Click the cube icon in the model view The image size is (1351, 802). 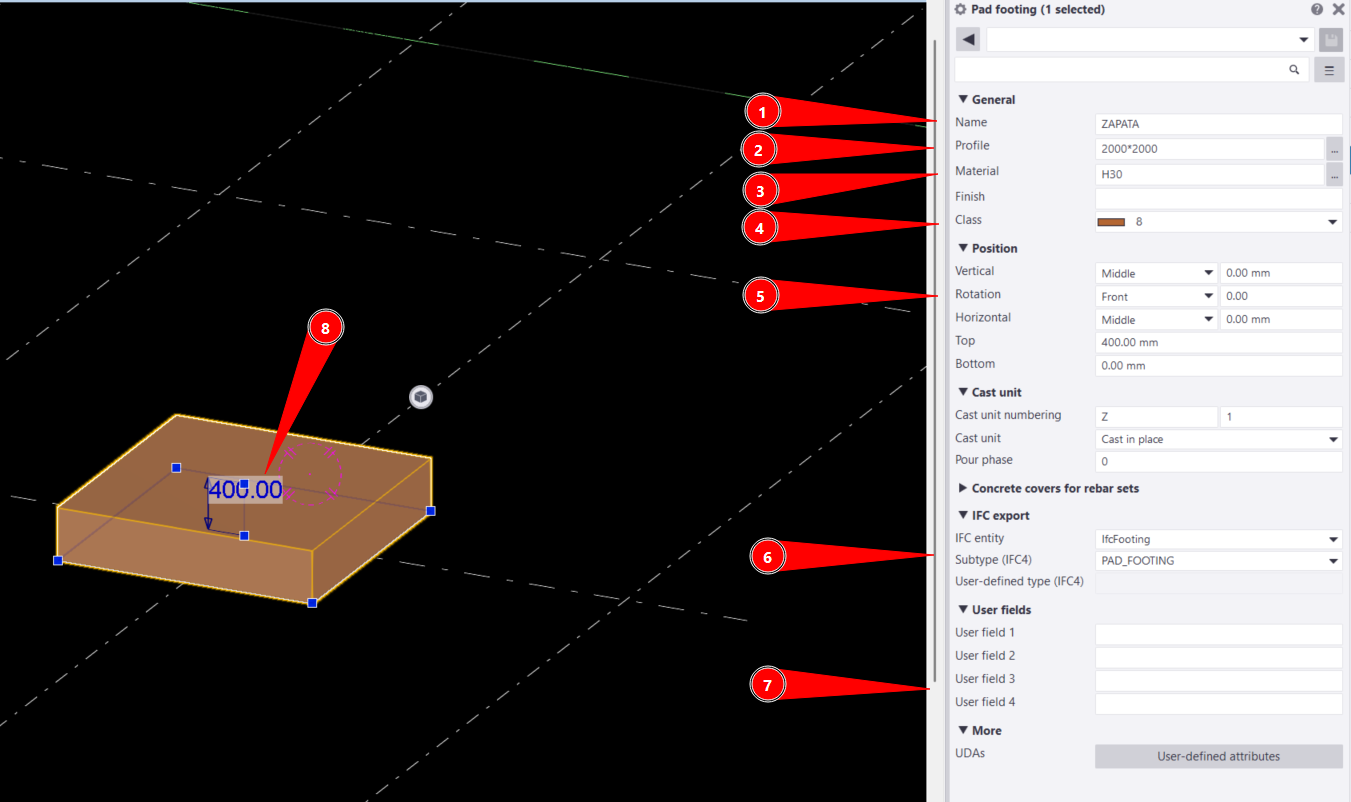(421, 397)
